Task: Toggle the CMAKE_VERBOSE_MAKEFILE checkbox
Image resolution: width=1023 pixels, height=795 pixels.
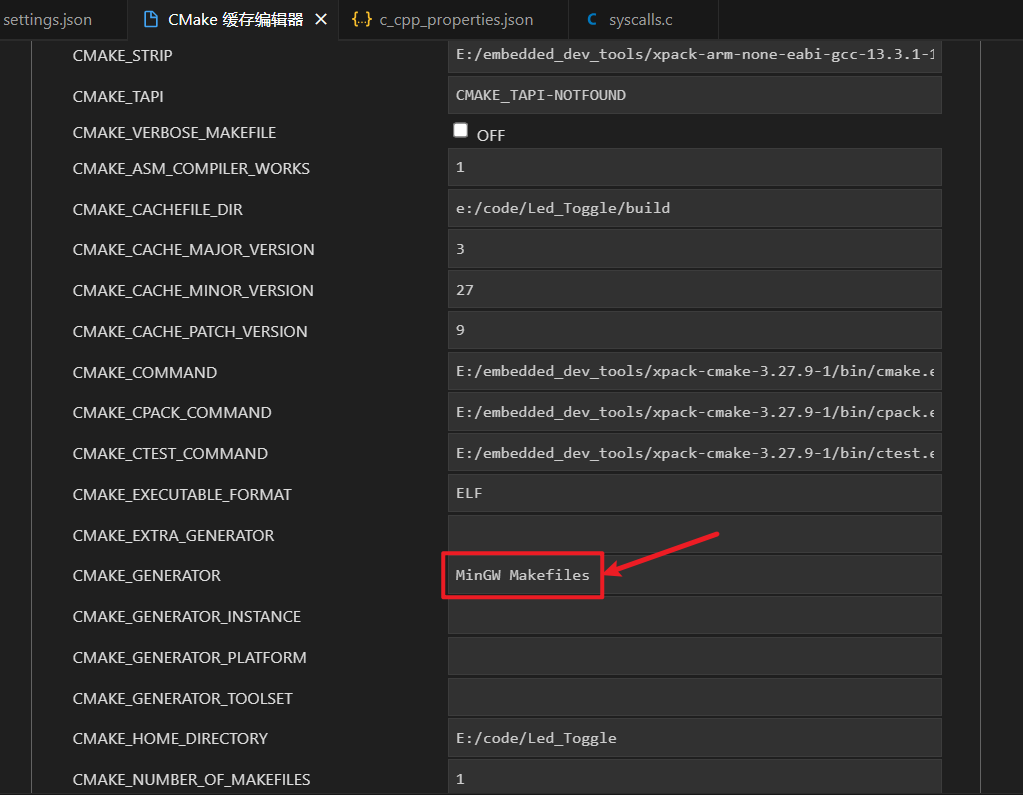Action: coord(461,130)
